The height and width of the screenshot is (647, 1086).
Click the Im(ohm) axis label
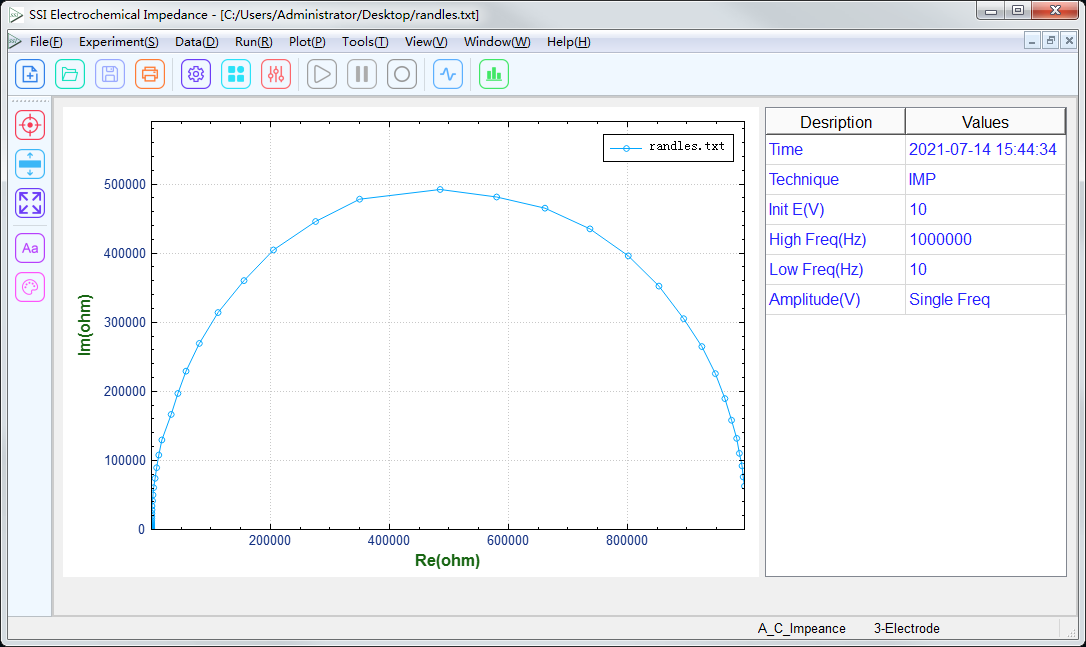tap(84, 325)
